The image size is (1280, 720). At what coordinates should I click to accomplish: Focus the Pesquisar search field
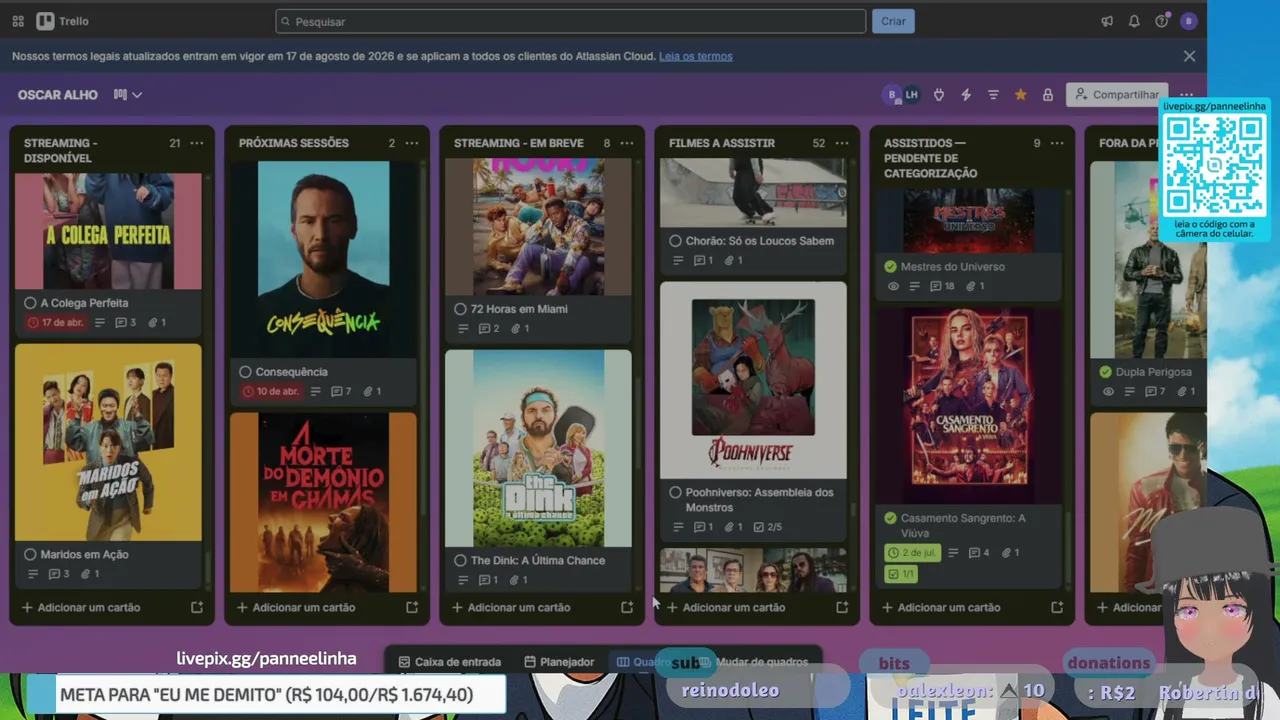[571, 21]
